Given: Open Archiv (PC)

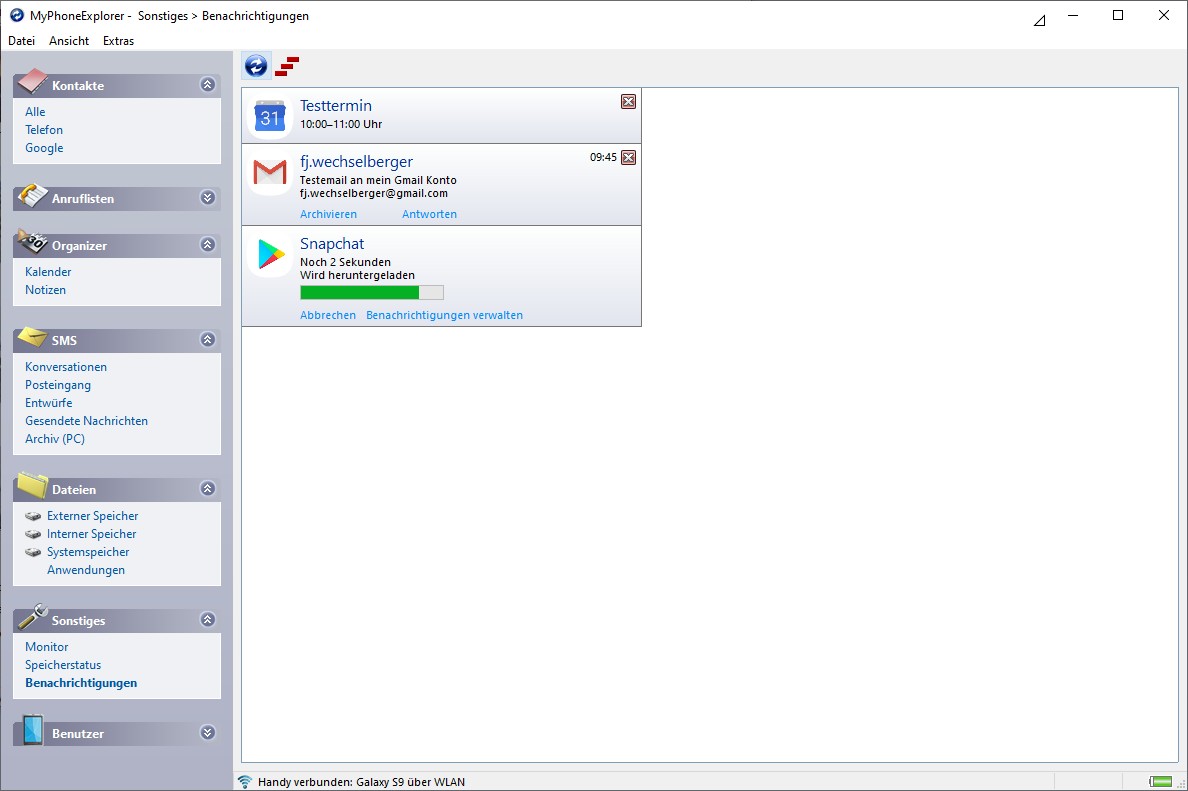Looking at the screenshot, I should (x=55, y=439).
